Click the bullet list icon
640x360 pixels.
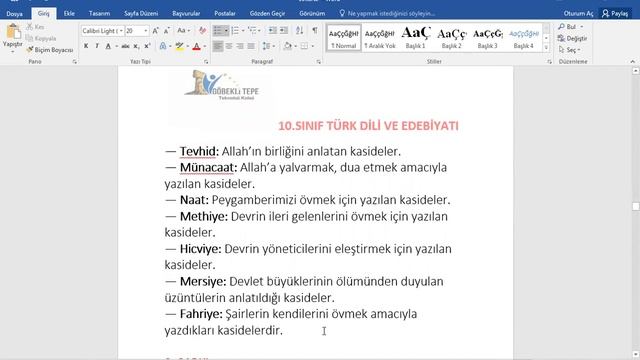[218, 31]
